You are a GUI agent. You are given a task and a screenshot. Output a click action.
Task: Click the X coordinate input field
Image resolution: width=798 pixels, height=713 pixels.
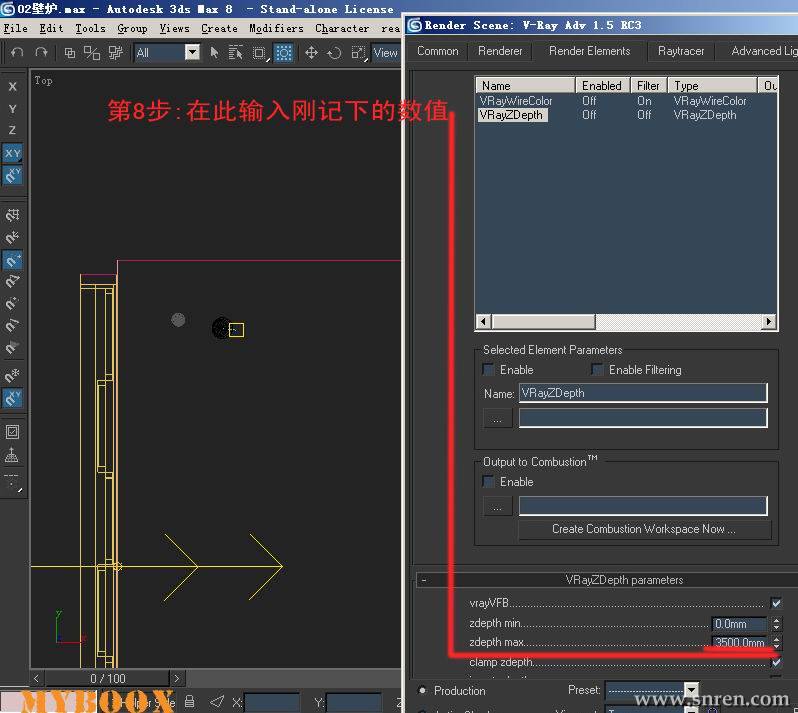pyautogui.click(x=271, y=703)
